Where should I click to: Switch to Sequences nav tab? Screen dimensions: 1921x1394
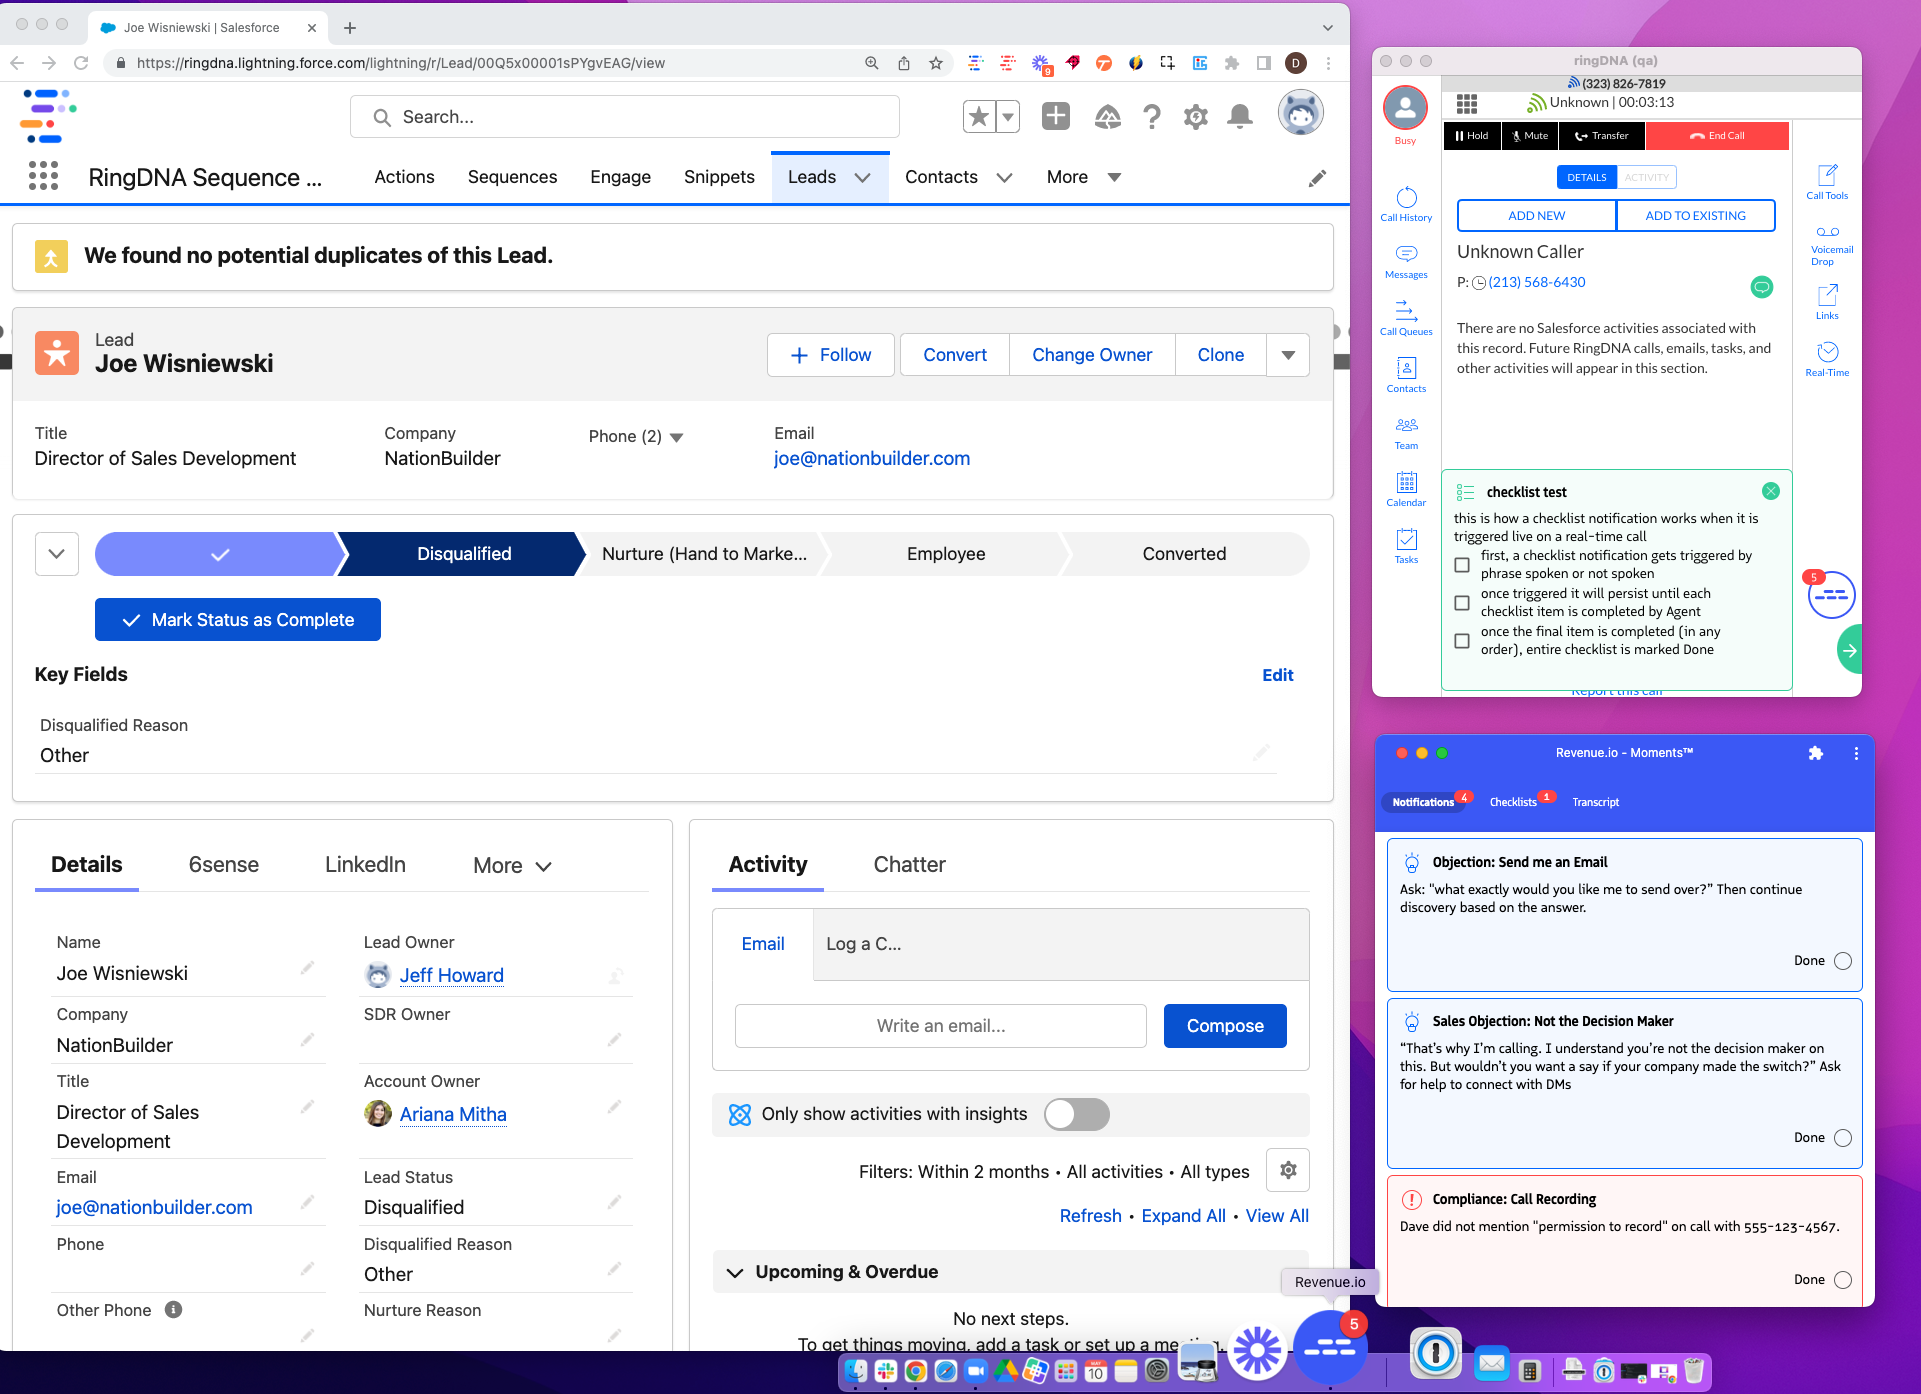pos(512,177)
